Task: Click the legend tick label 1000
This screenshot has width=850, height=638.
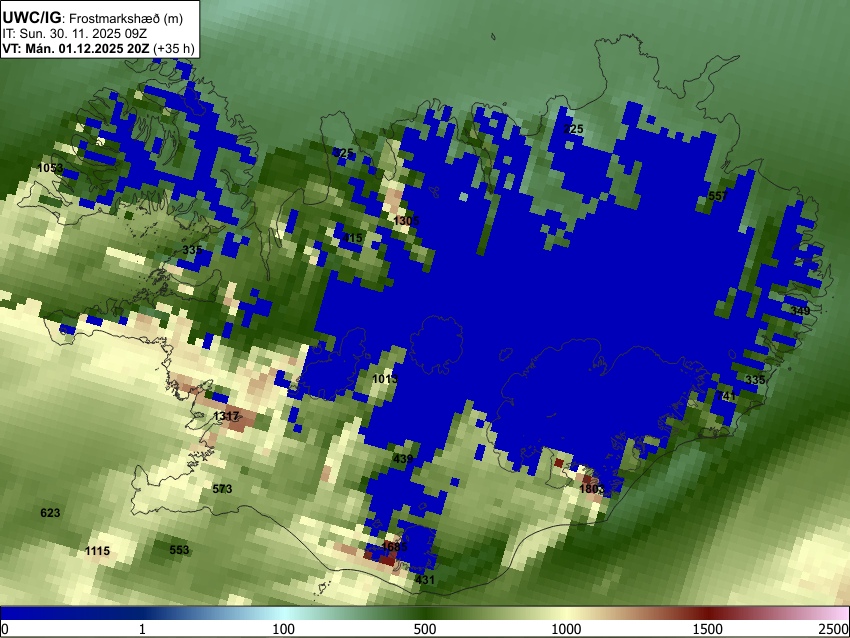Action: click(566, 629)
